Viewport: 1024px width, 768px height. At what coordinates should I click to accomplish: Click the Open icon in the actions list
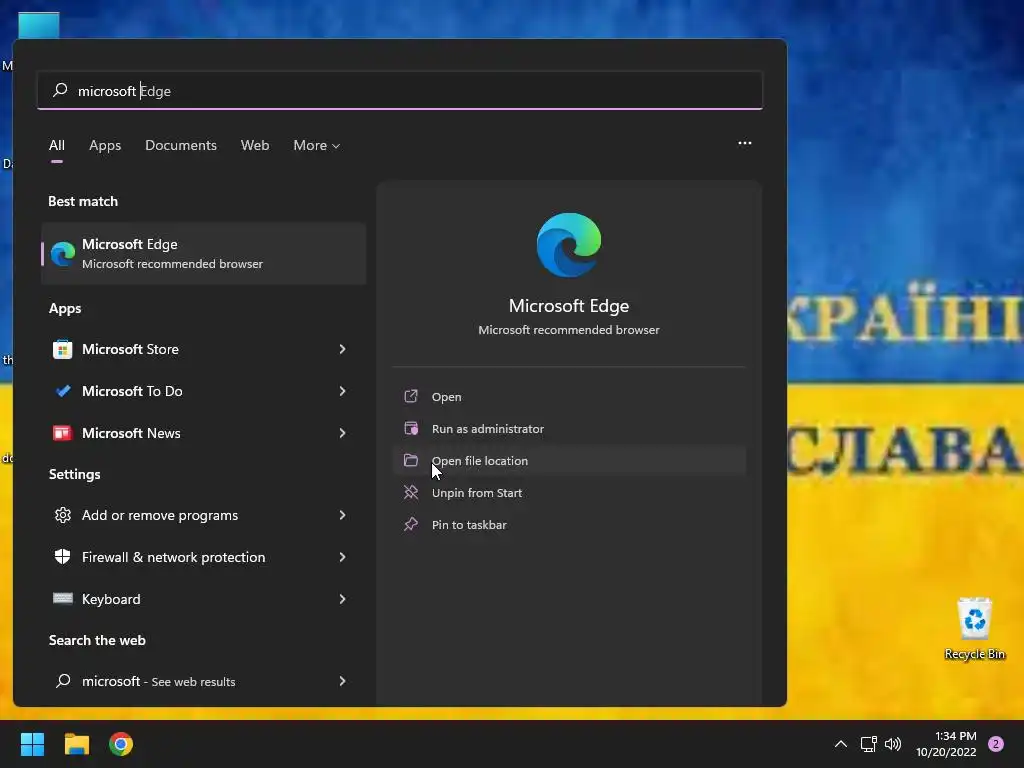(x=411, y=396)
